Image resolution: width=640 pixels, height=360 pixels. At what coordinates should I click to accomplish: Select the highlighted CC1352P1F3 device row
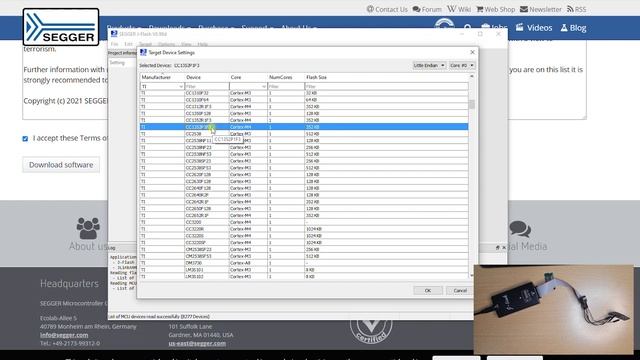[x=304, y=127]
